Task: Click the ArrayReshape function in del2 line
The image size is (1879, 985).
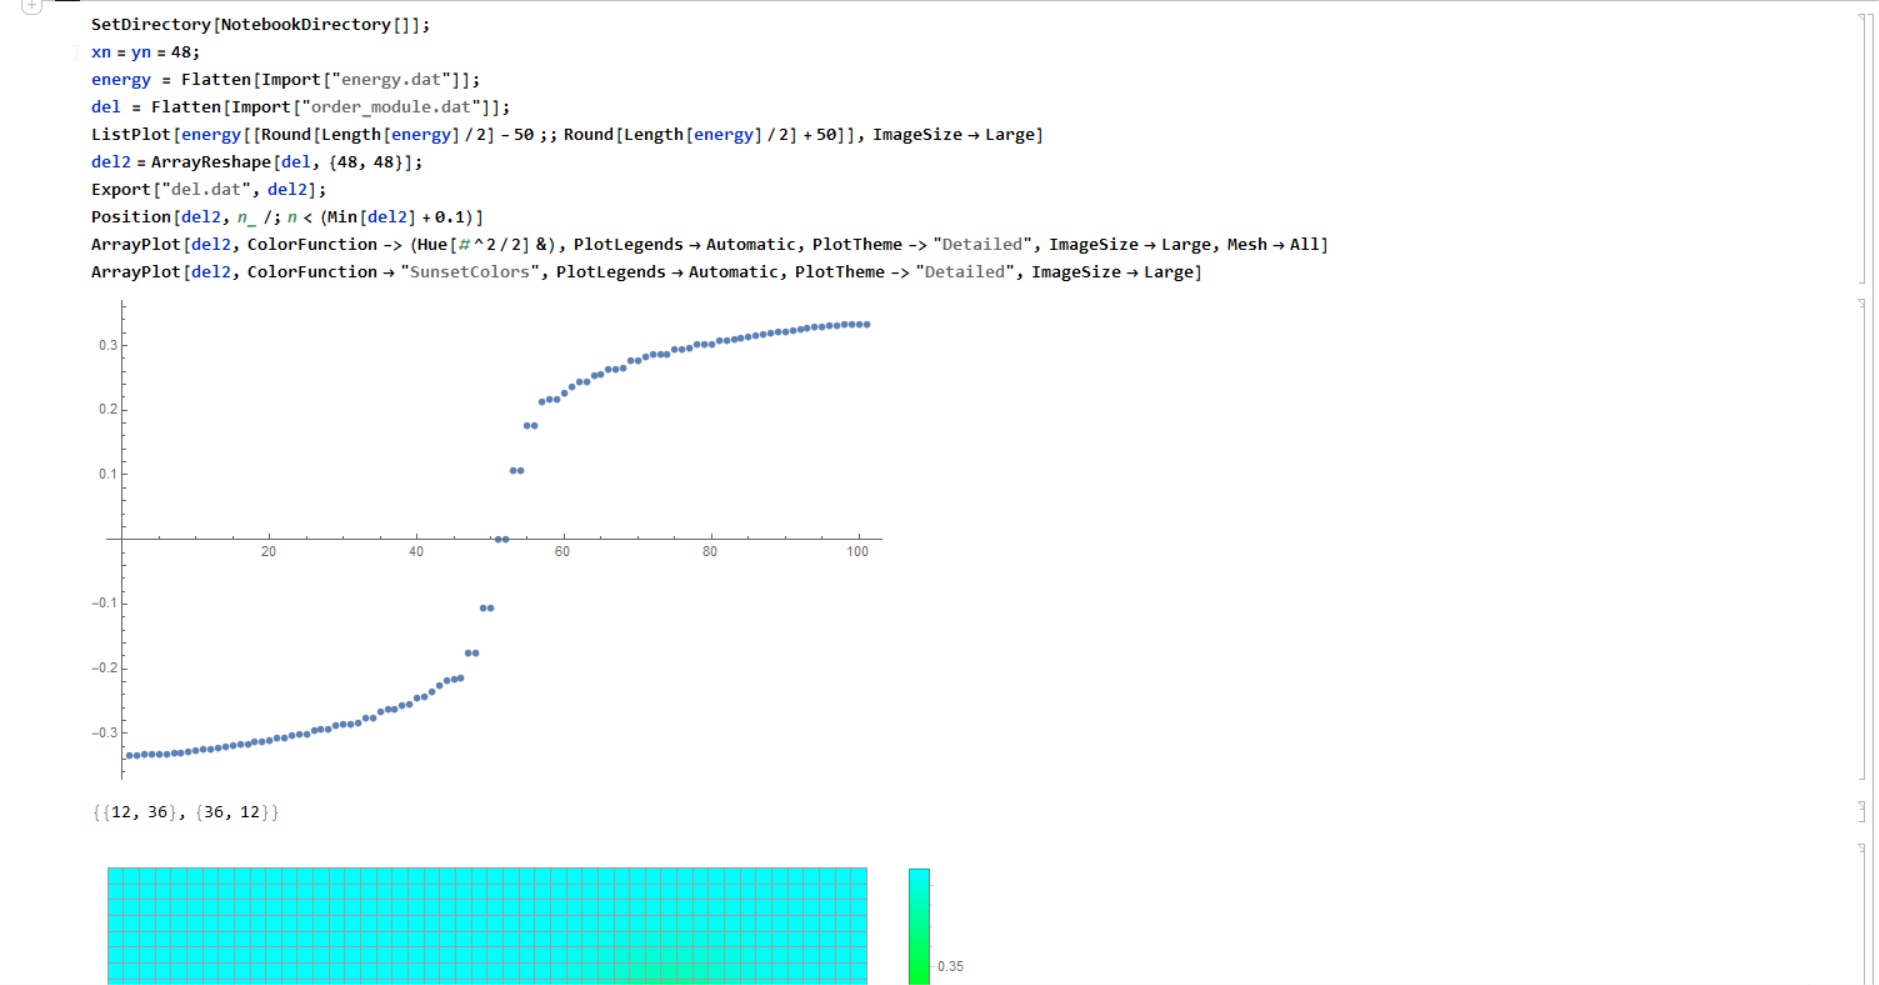Action: (211, 162)
